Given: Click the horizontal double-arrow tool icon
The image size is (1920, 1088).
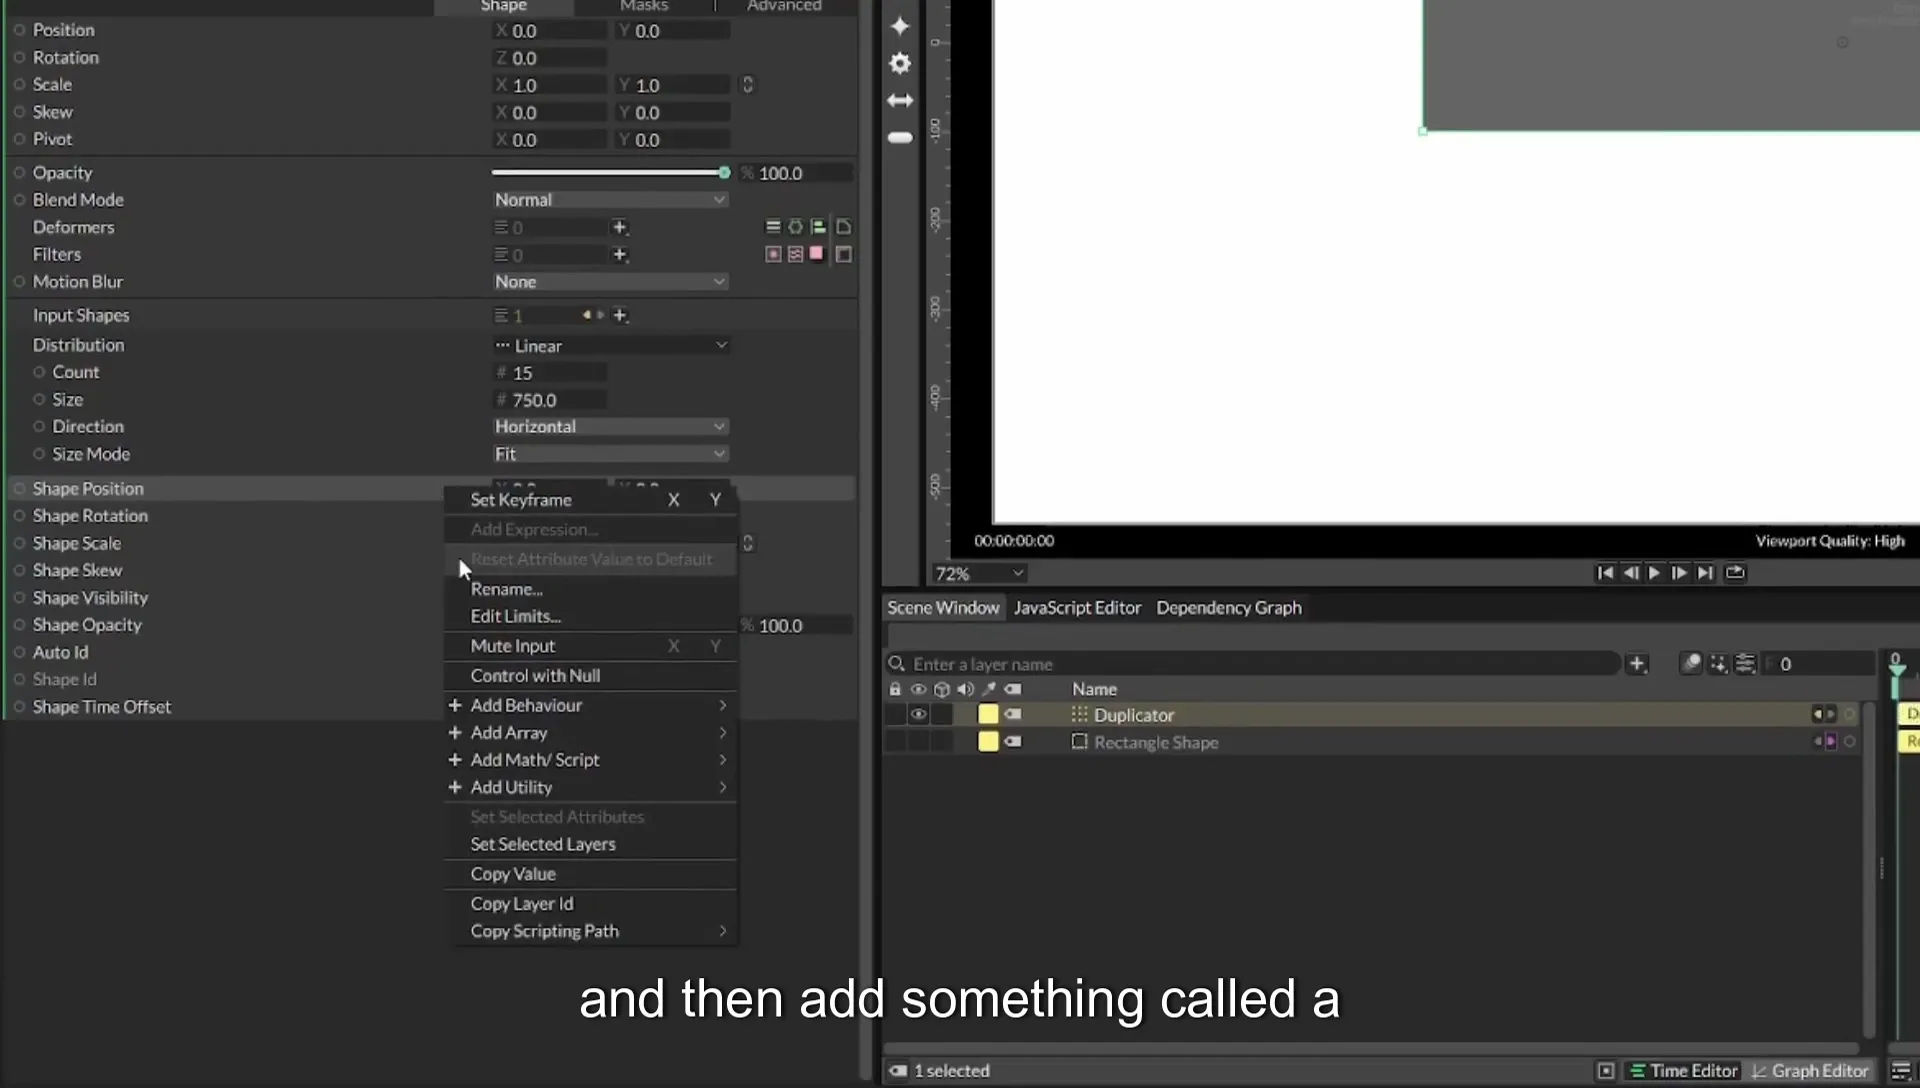Looking at the screenshot, I should [900, 101].
